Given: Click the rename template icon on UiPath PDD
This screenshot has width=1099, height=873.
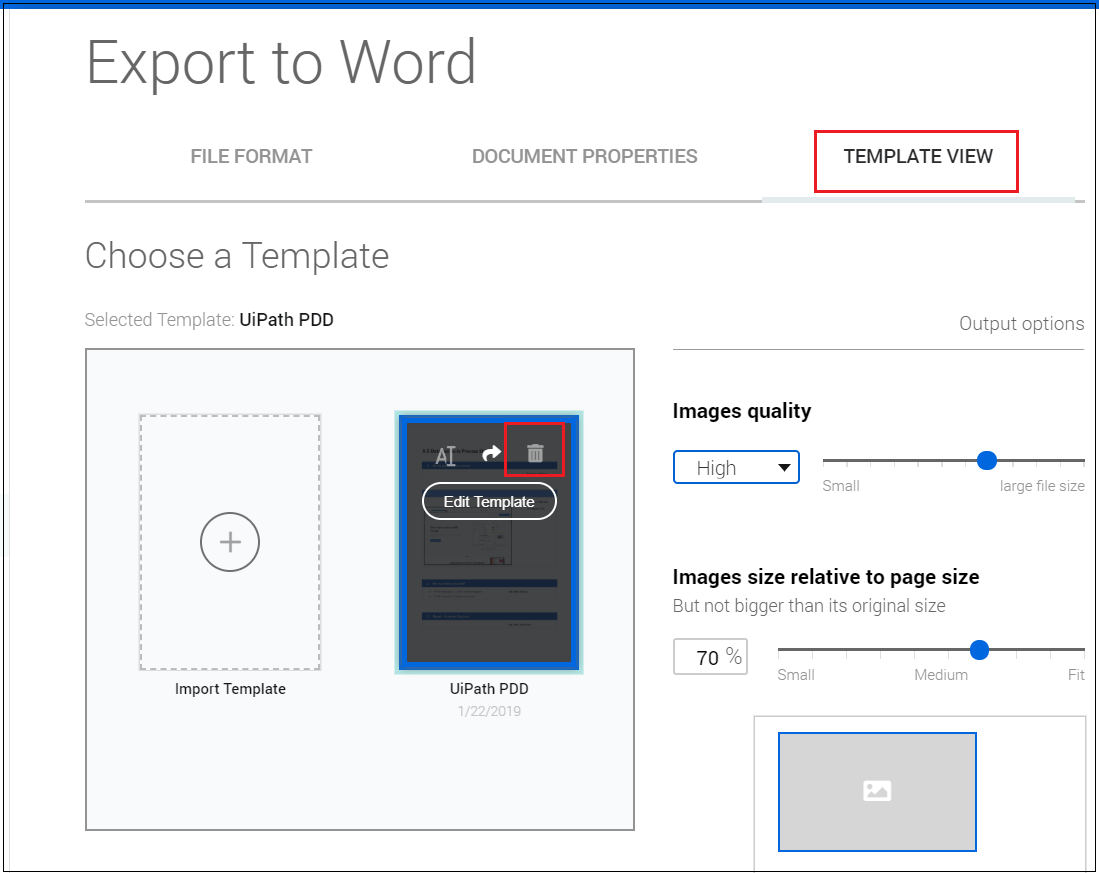Looking at the screenshot, I should 446,455.
